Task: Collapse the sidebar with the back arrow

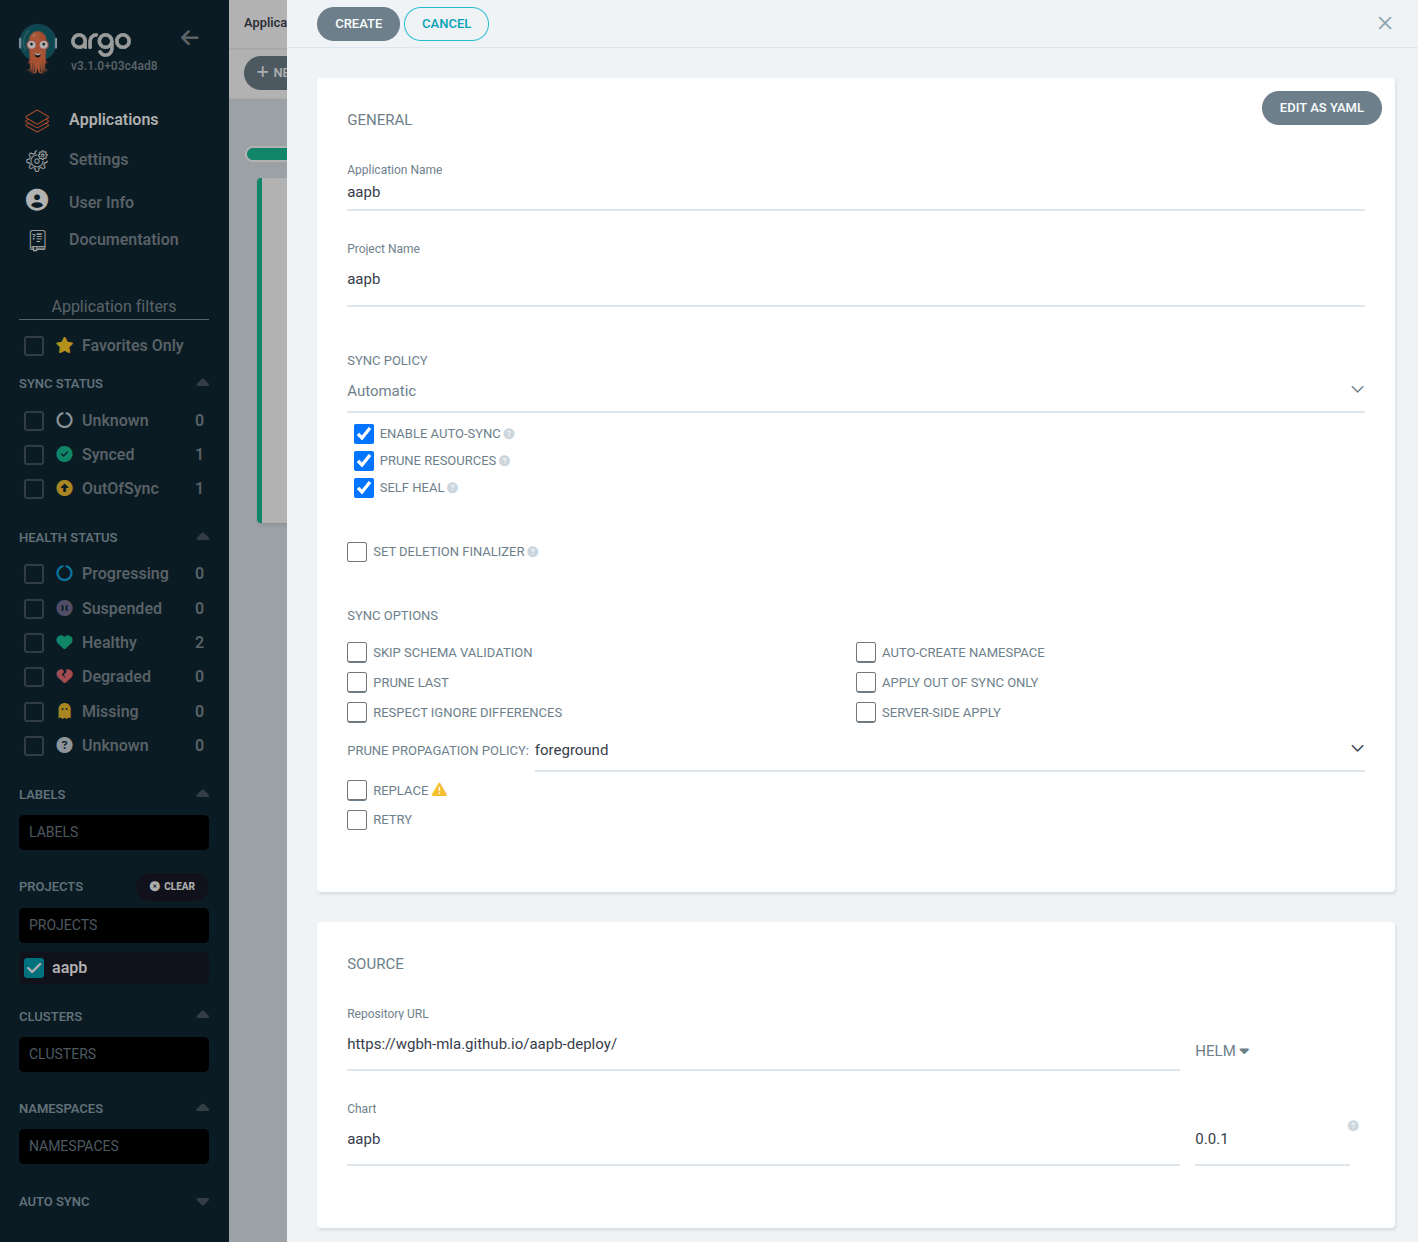Action: (189, 37)
